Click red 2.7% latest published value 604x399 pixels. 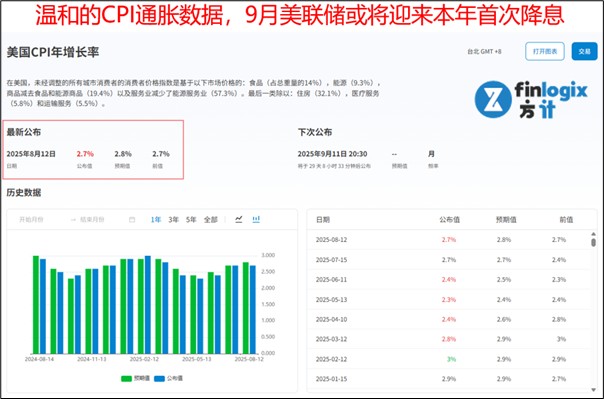point(85,154)
